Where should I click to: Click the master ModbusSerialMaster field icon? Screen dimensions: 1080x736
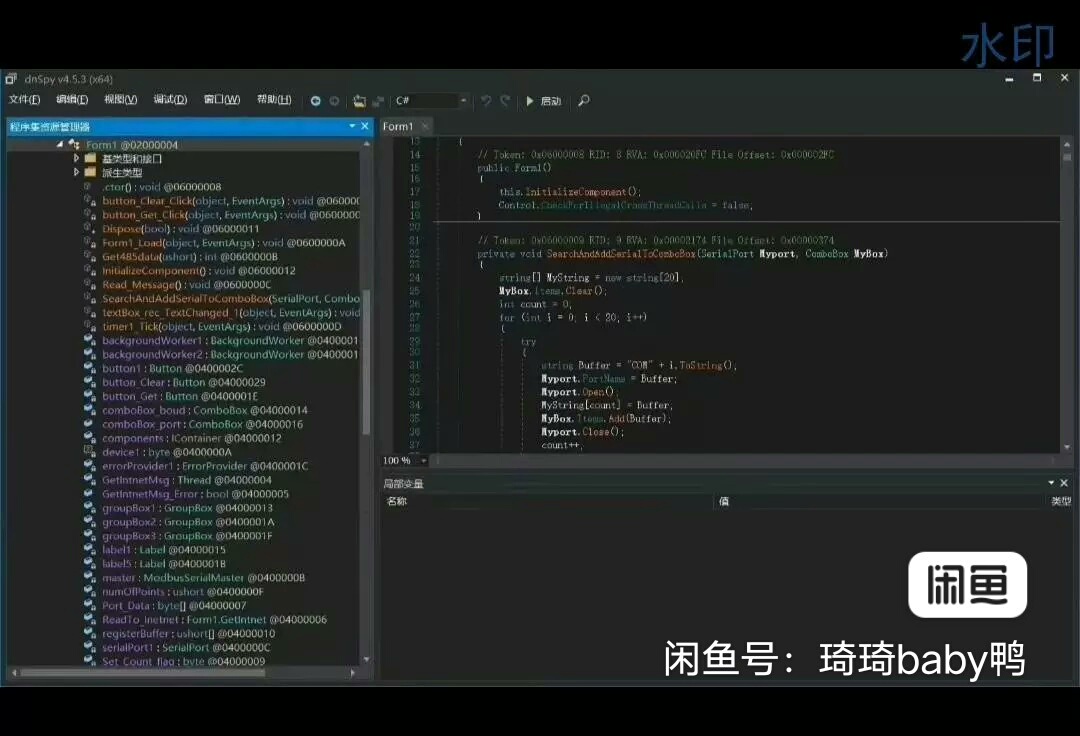click(90, 578)
